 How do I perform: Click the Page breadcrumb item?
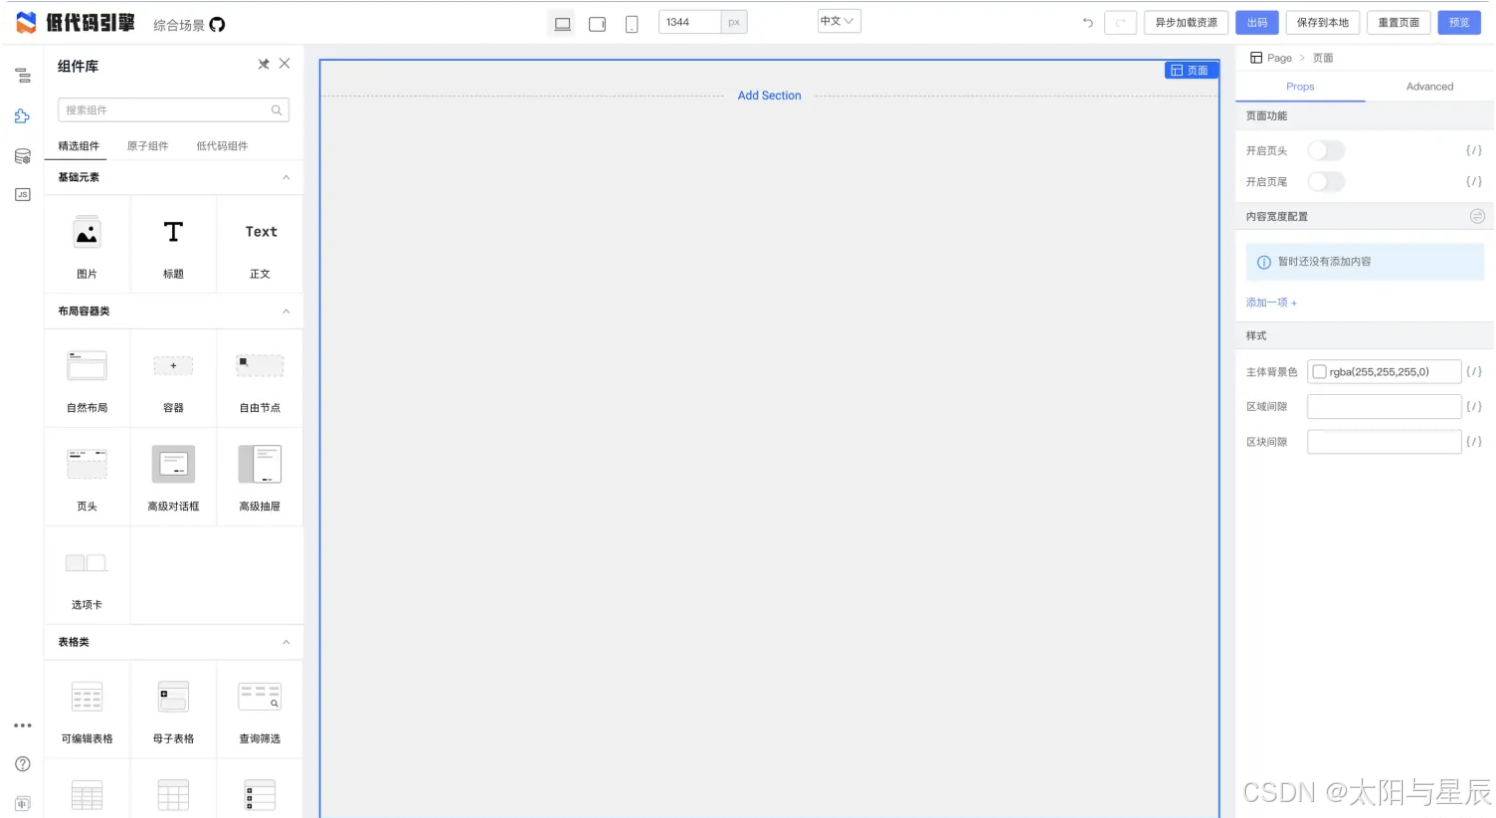[x=1279, y=58]
